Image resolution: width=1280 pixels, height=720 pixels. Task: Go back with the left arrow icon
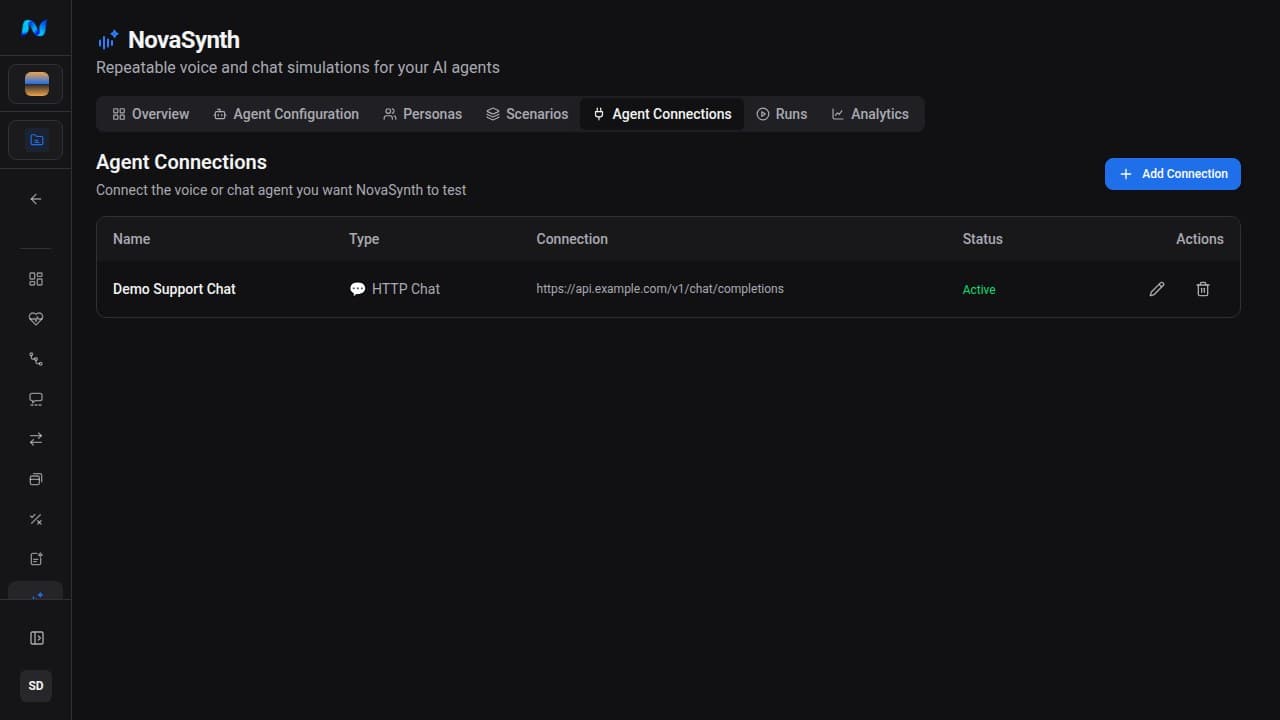point(36,199)
